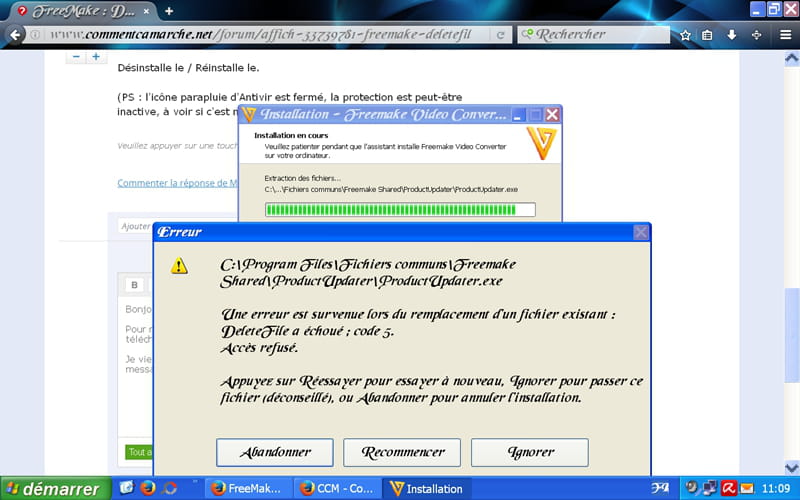Image resolution: width=800 pixels, height=500 pixels.
Task: Bookmark this page with the star icon
Action: point(685,35)
